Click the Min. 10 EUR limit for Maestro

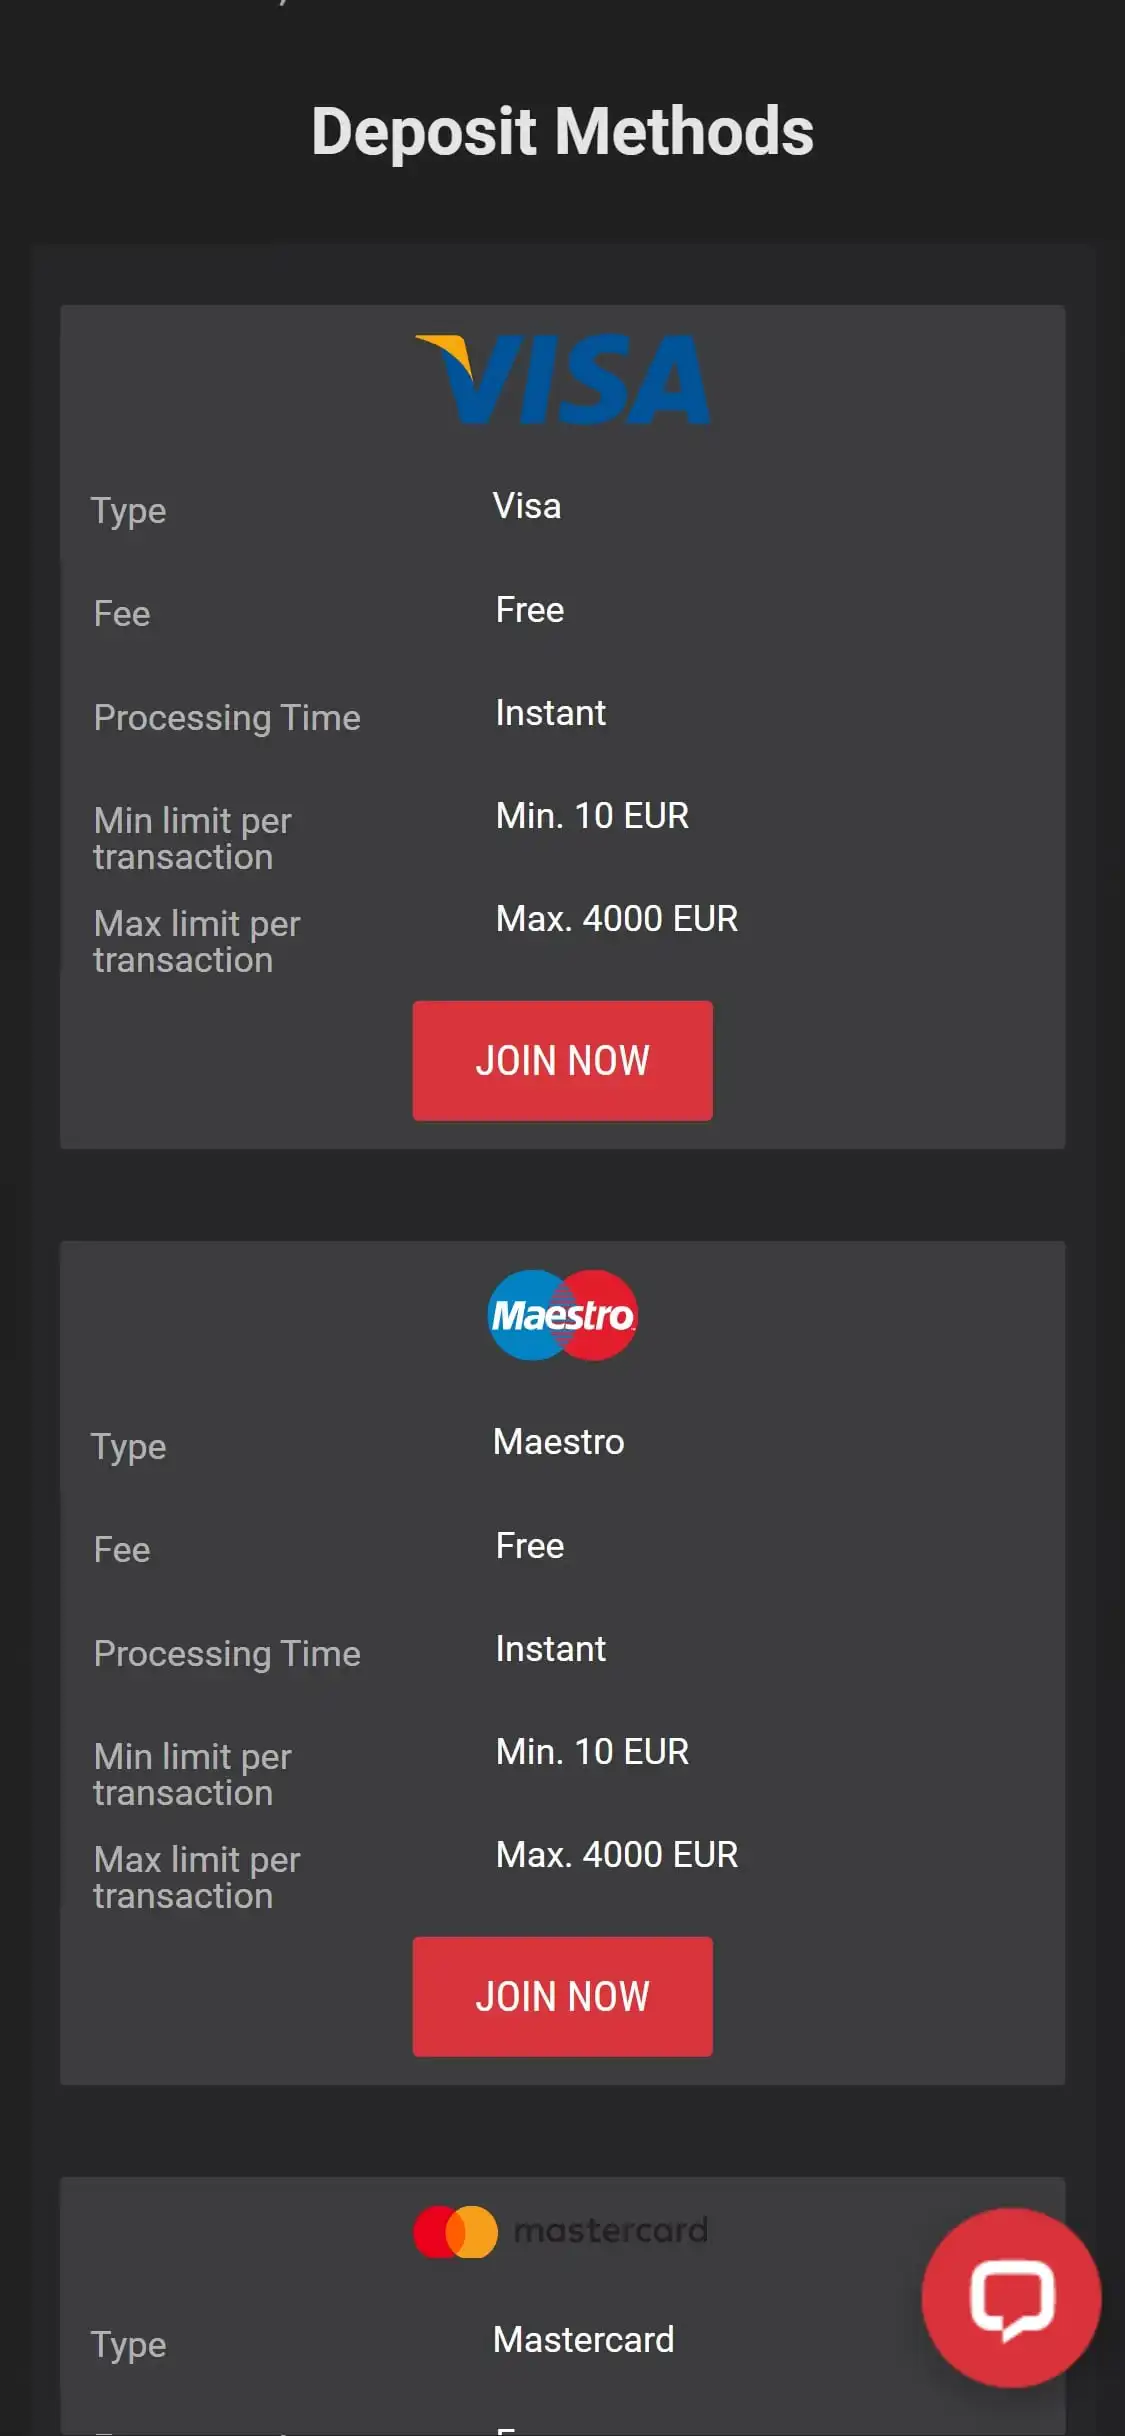592,1751
